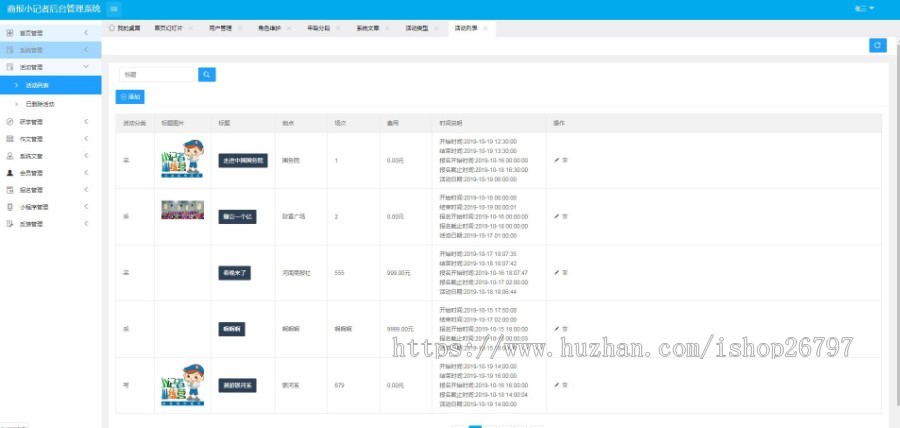900x428 pixels.
Task: Switch to the 活动类型 tab
Action: [x=417, y=28]
